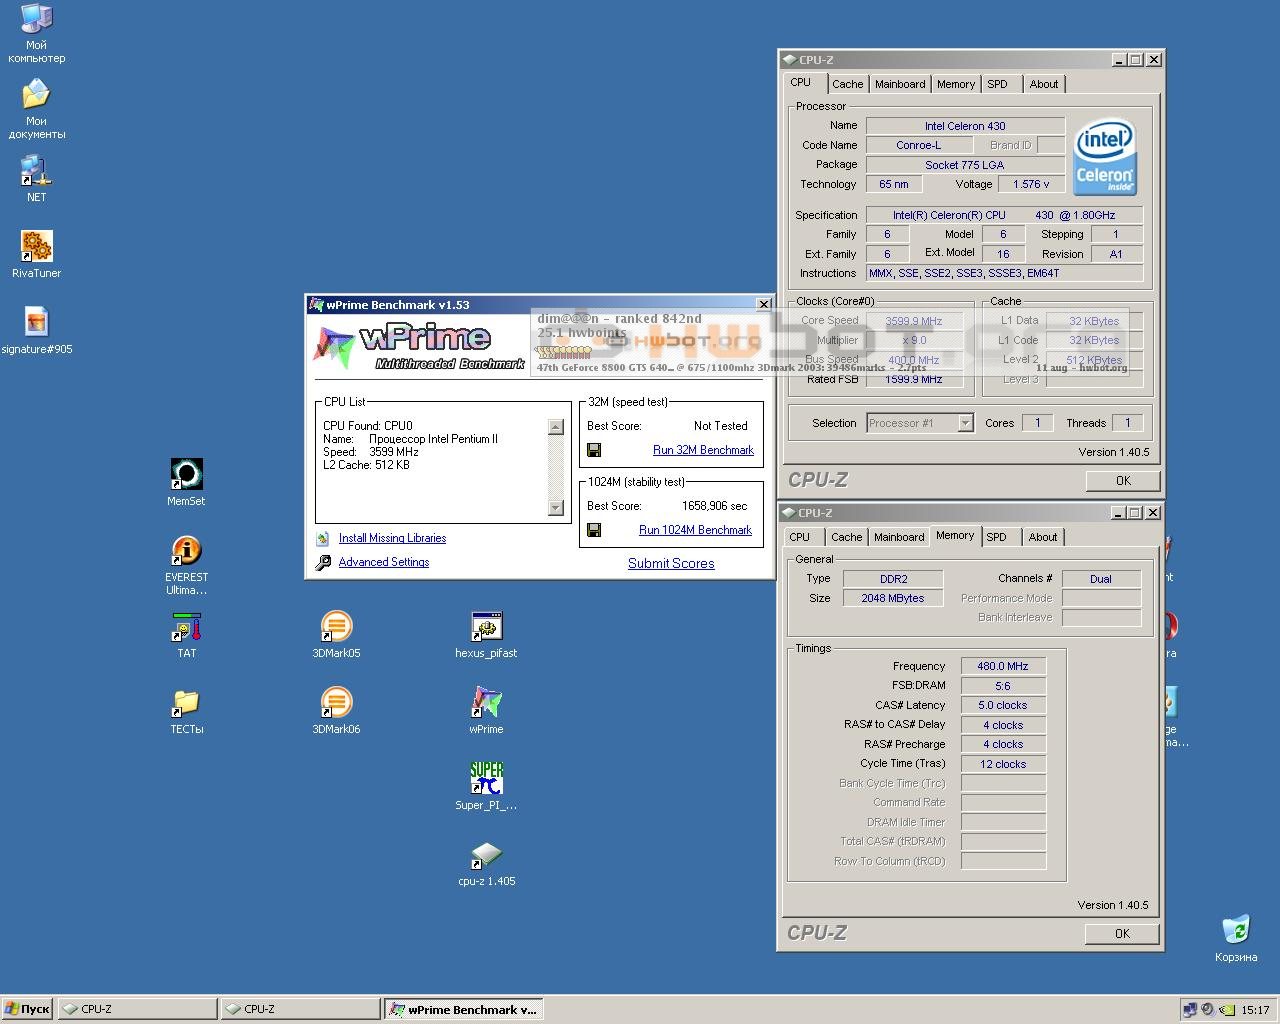The width and height of the screenshot is (1280, 1024).
Task: Click the Install Missing Libraries icon
Action: pyautogui.click(x=323, y=538)
